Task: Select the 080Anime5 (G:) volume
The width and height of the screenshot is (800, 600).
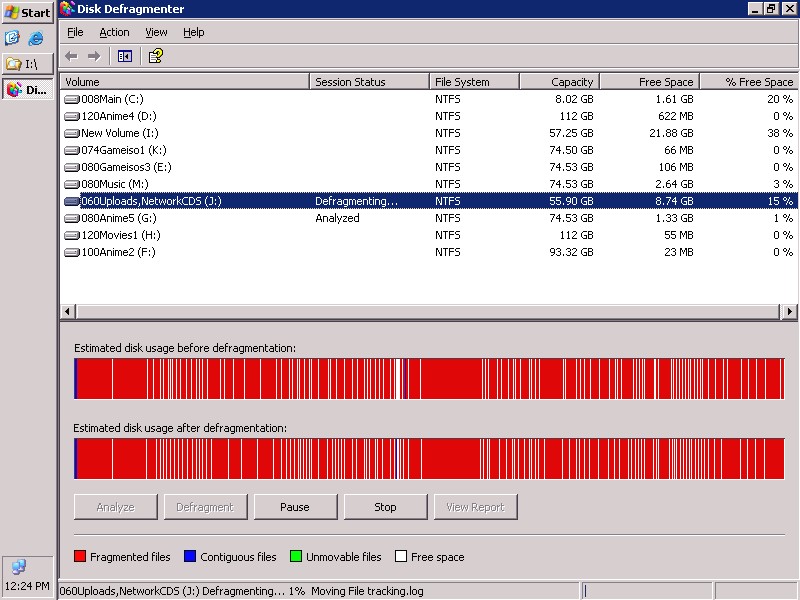Action: pos(429,218)
